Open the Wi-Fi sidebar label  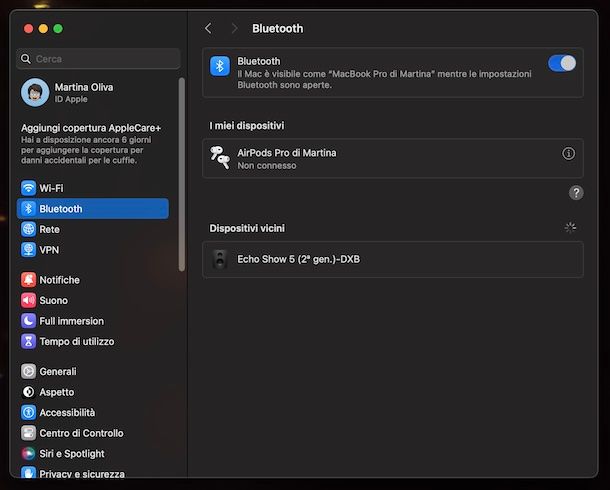[x=51, y=188]
